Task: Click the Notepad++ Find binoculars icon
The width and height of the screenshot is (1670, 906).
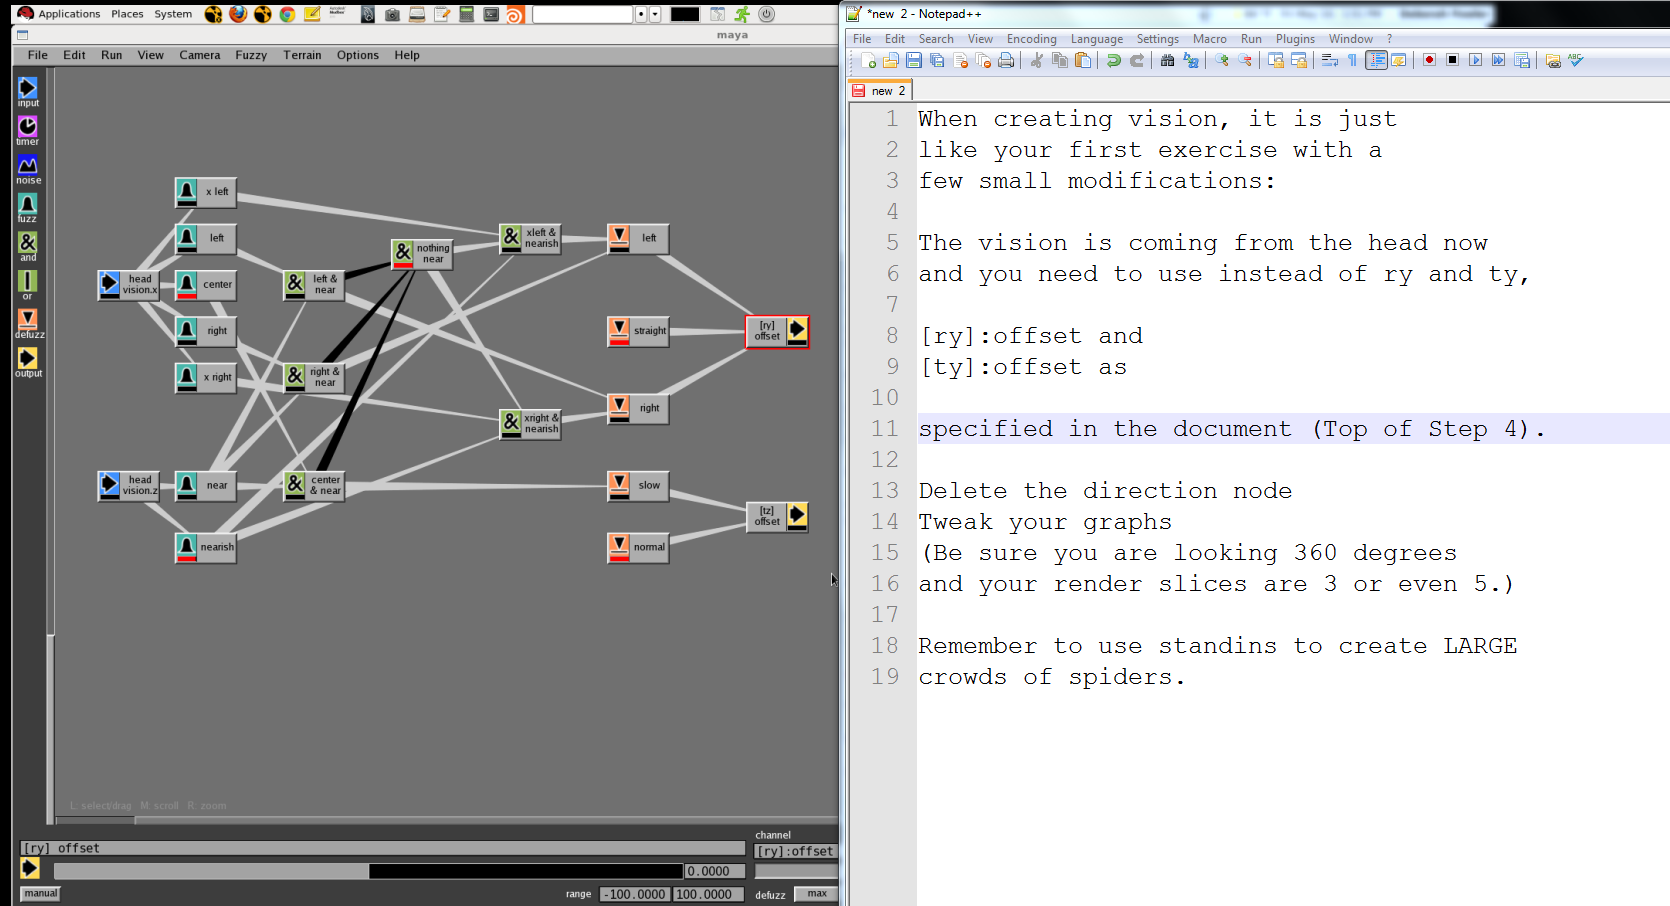Action: [1167, 61]
